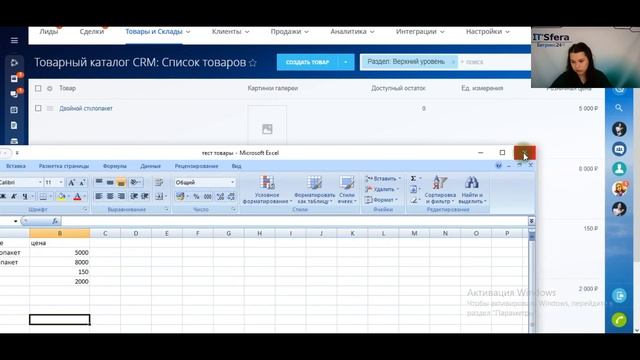The width and height of the screenshot is (640, 360).
Task: Open Двойной стеклопакет product link
Action: [x=86, y=109]
